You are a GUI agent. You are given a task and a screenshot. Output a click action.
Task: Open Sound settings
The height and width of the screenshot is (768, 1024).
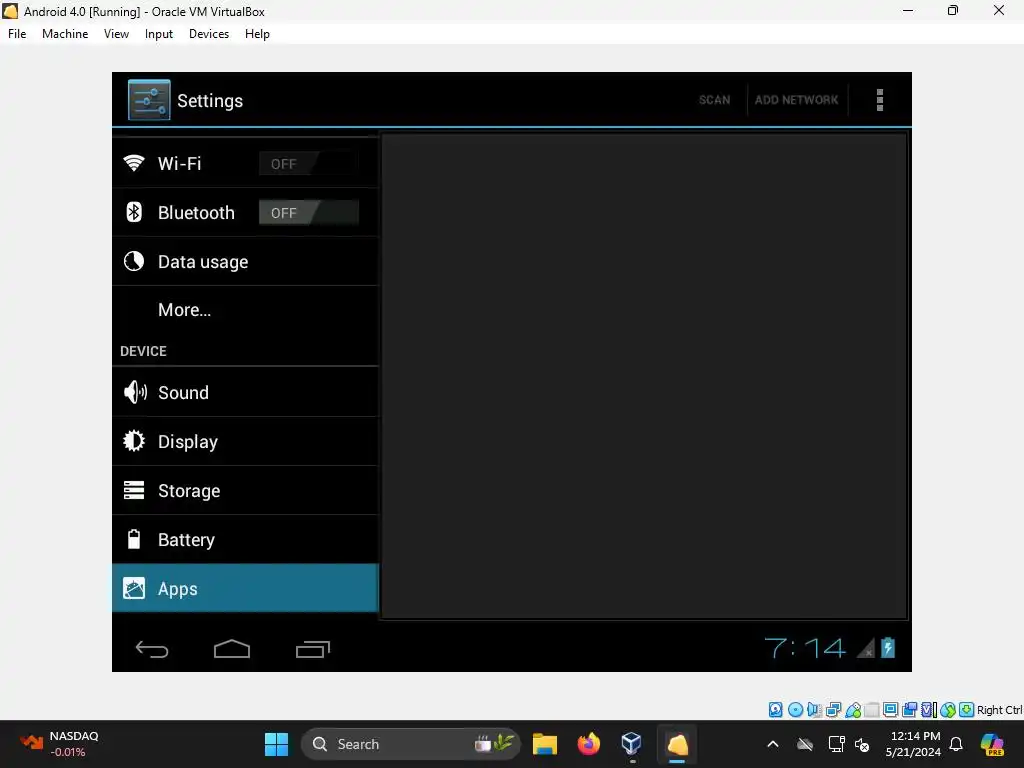click(246, 392)
